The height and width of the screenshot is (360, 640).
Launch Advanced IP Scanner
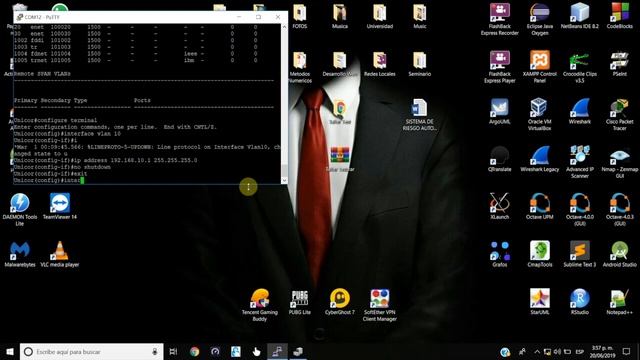tap(580, 162)
